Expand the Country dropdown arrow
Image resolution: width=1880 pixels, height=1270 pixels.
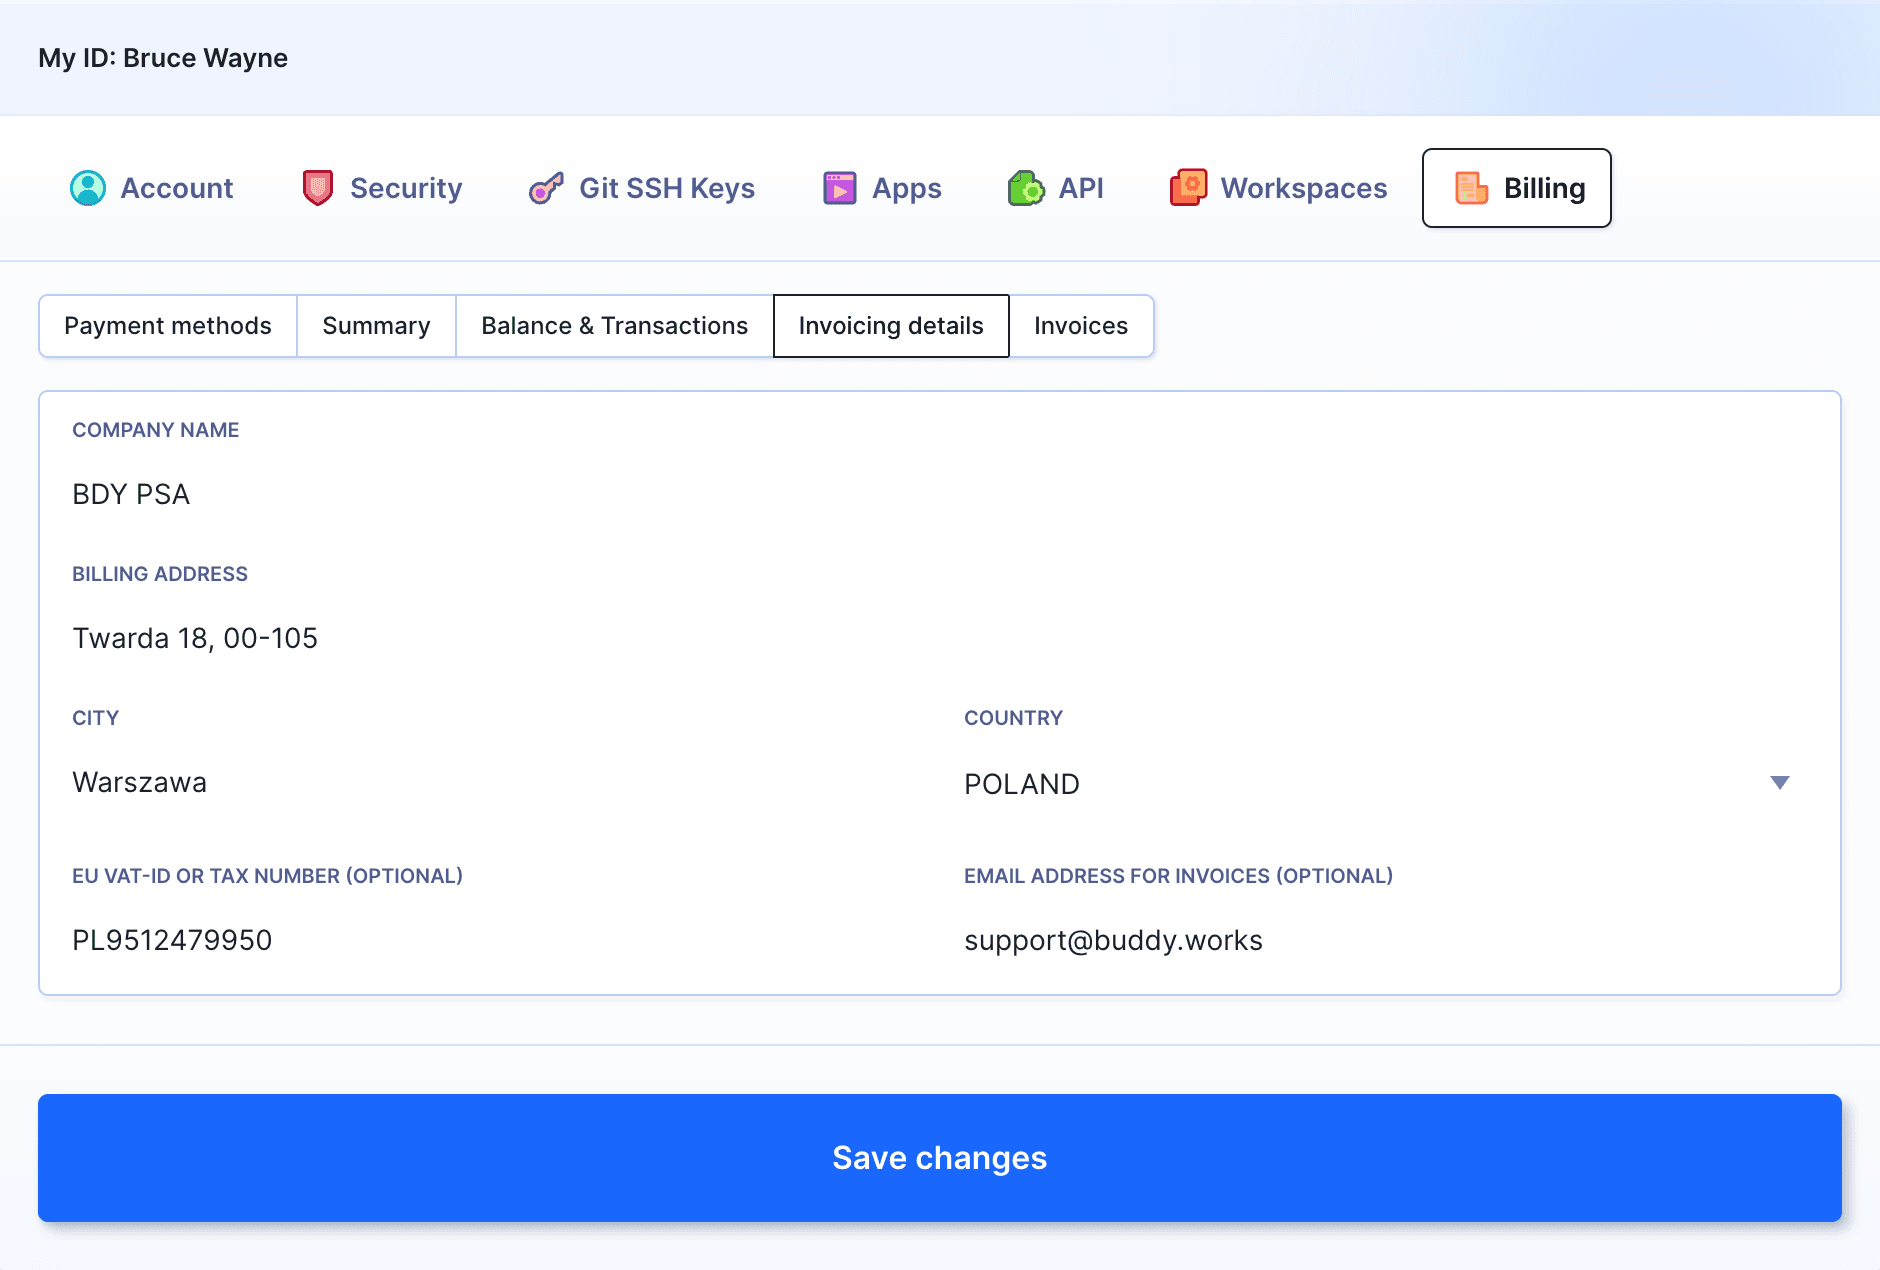tap(1779, 783)
